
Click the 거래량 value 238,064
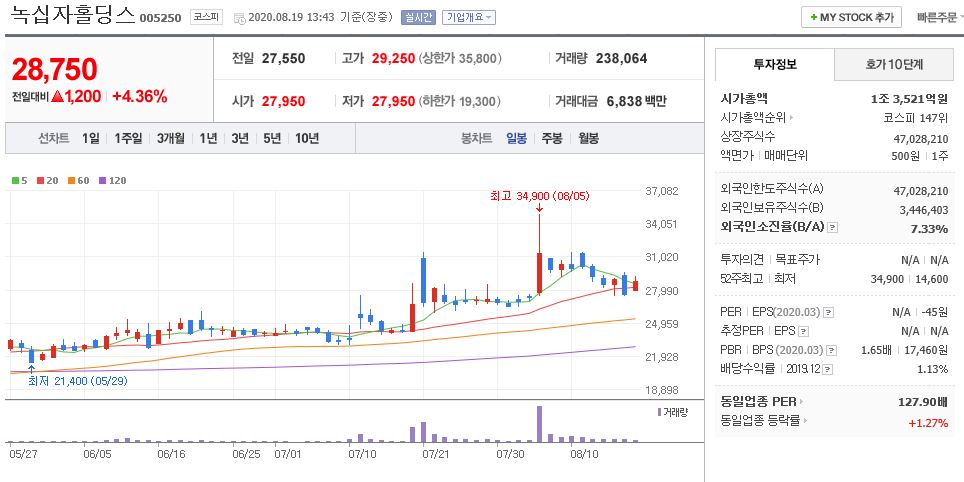622,58
